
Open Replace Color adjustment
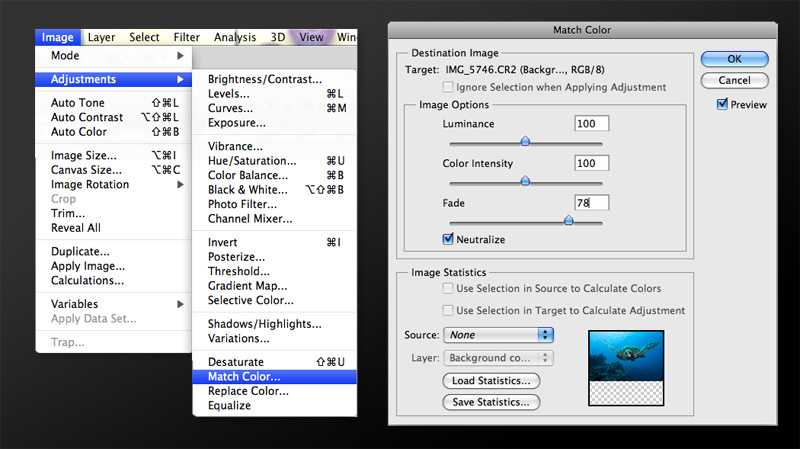pos(274,391)
